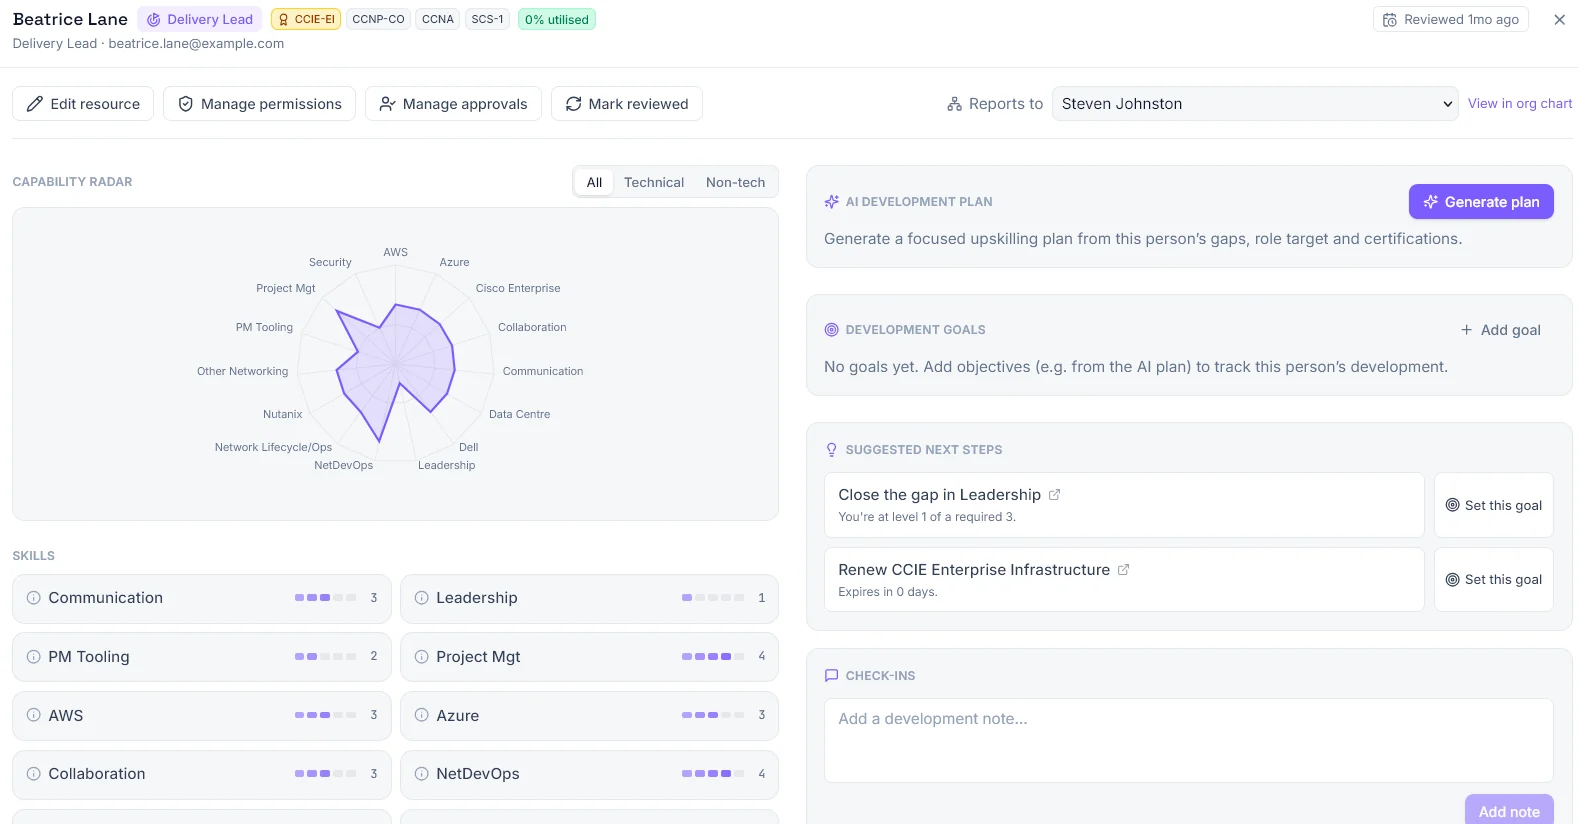Select the CCNP-CO certification badge
The height and width of the screenshot is (824, 1578).
coord(378,20)
